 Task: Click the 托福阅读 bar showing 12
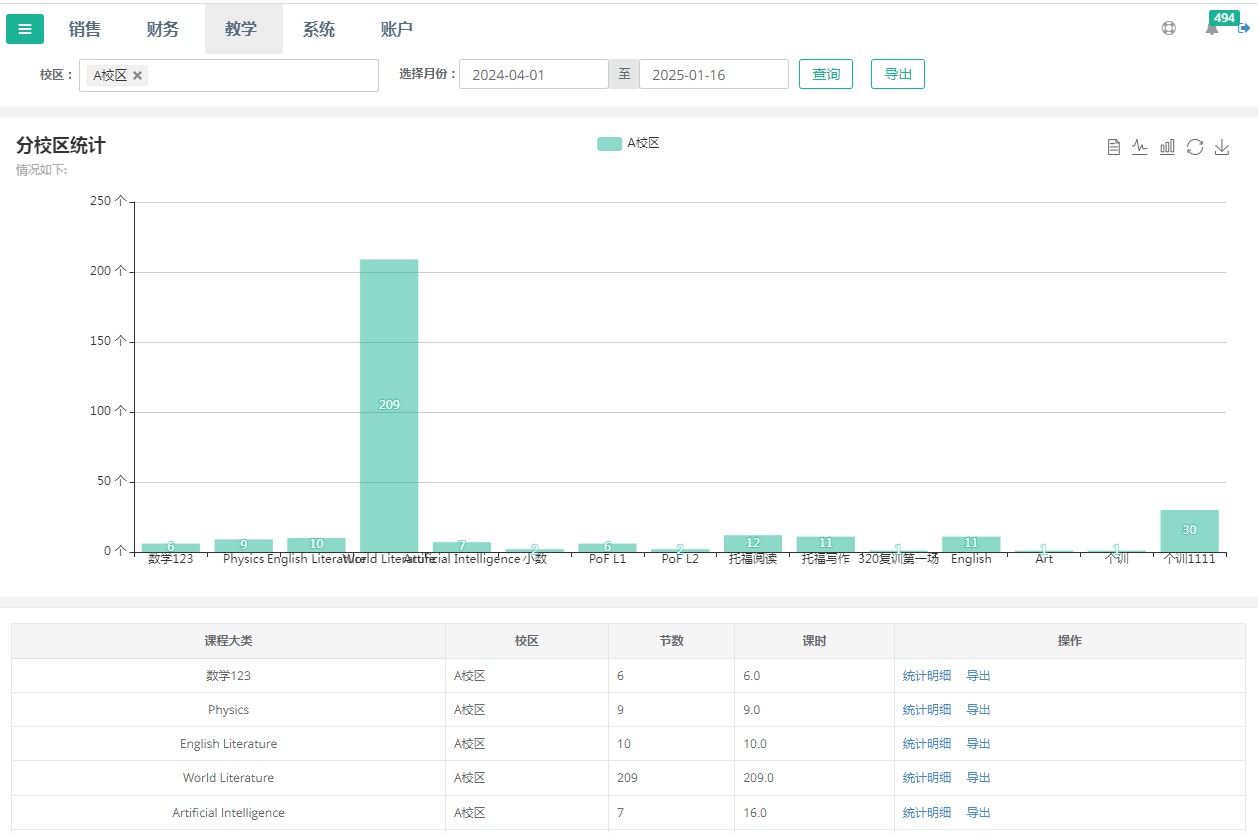click(x=753, y=543)
